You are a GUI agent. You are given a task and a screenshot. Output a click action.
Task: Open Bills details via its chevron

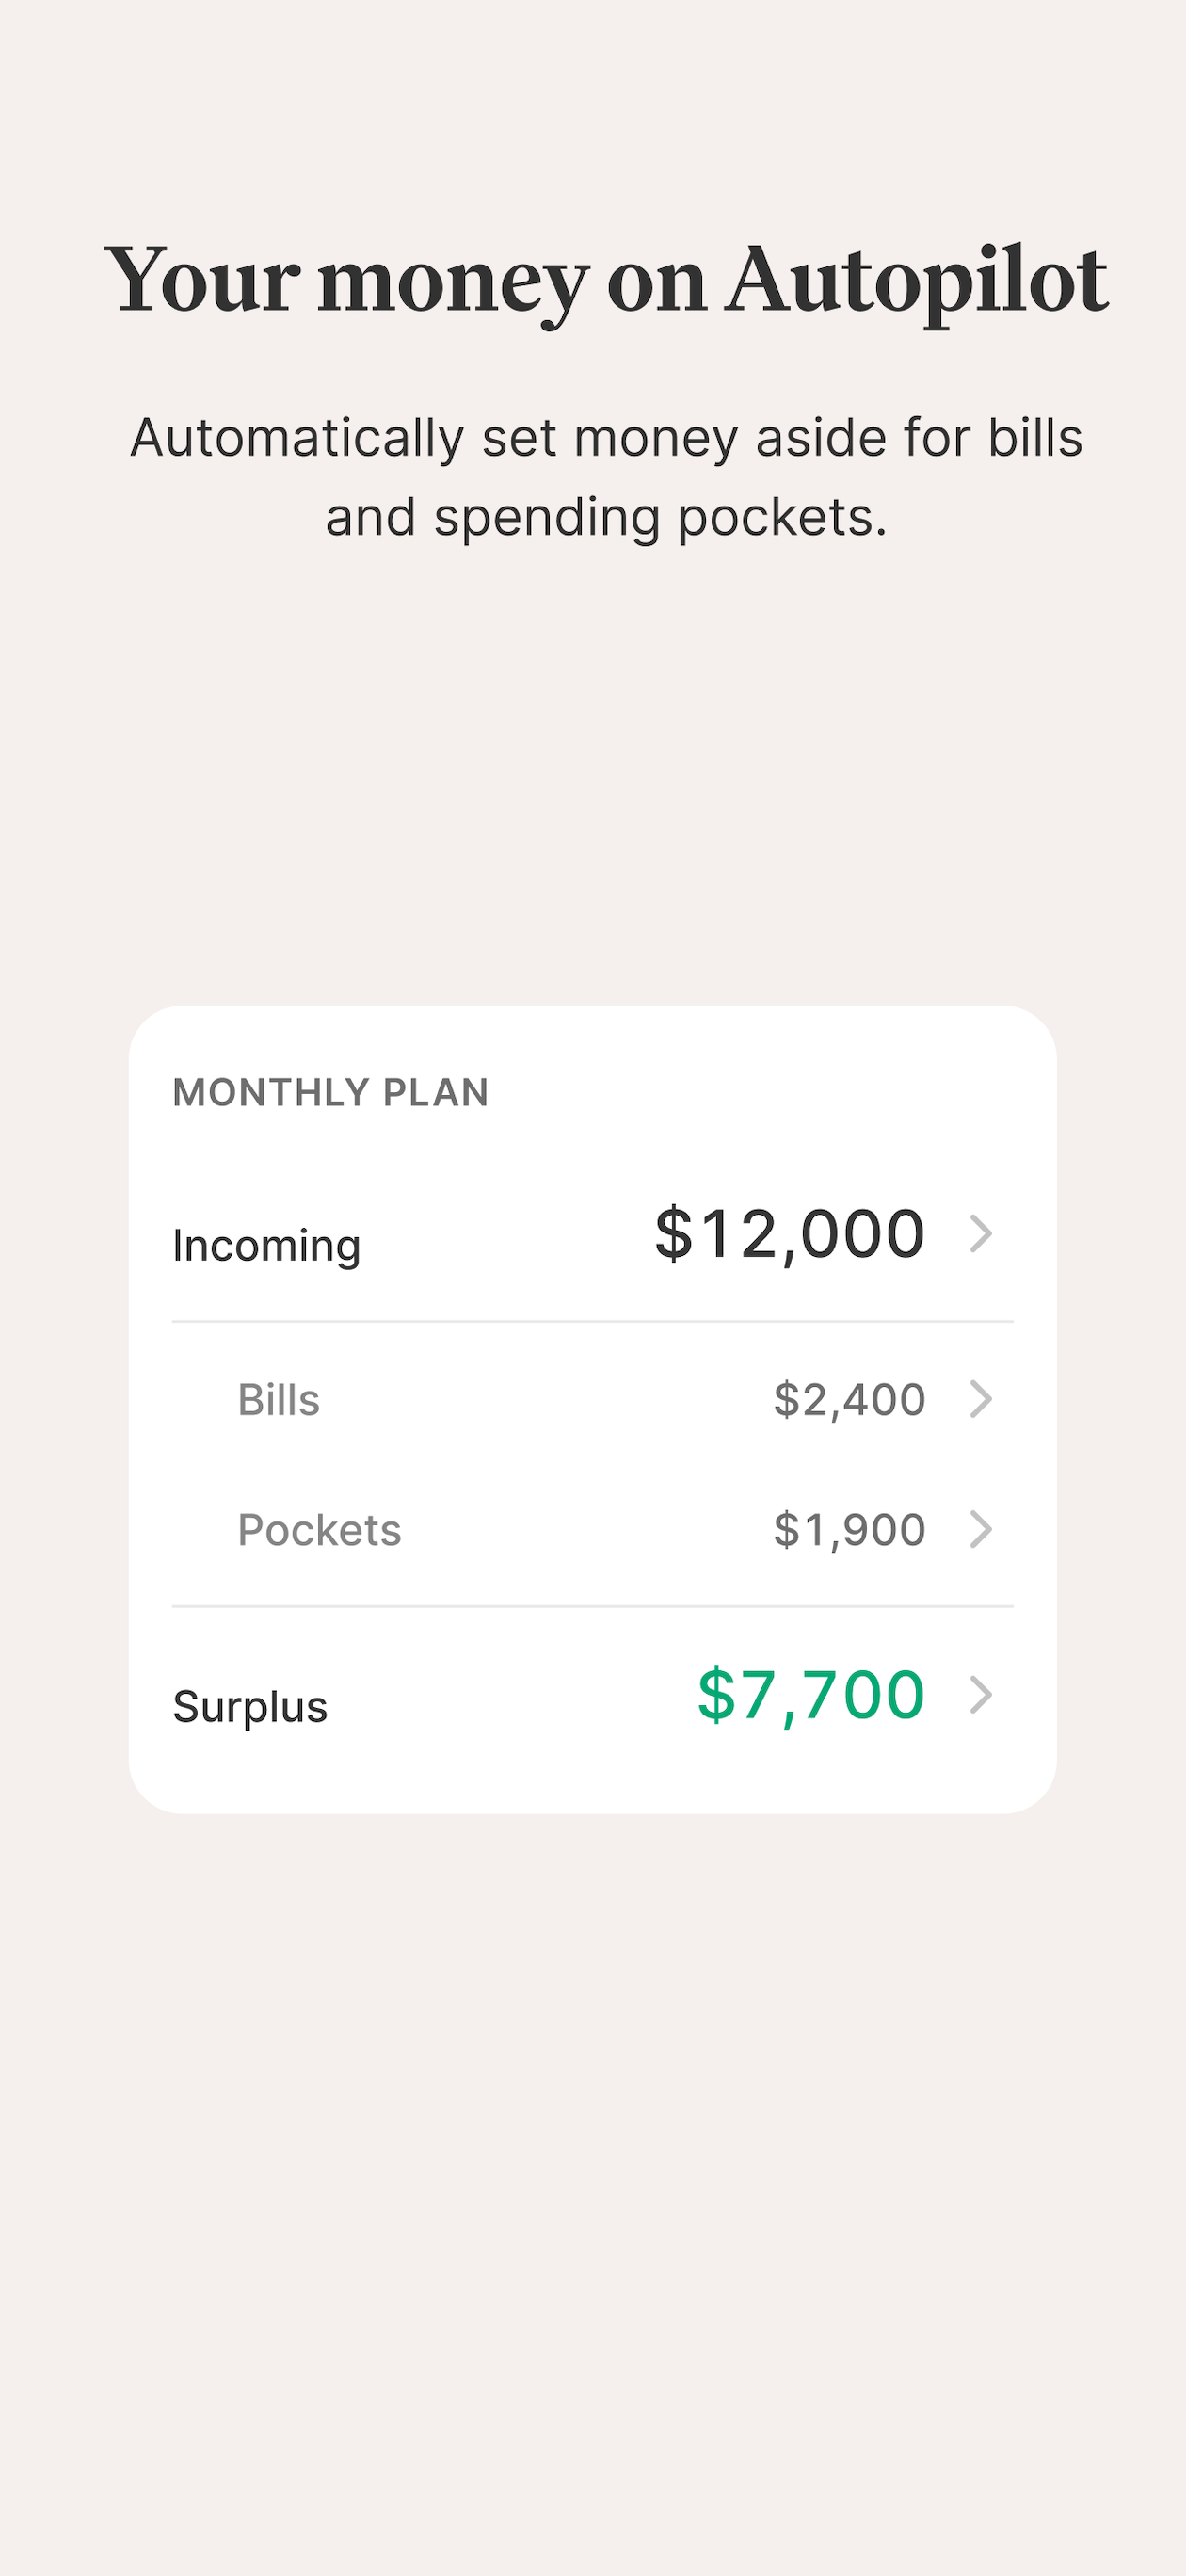click(x=981, y=1399)
